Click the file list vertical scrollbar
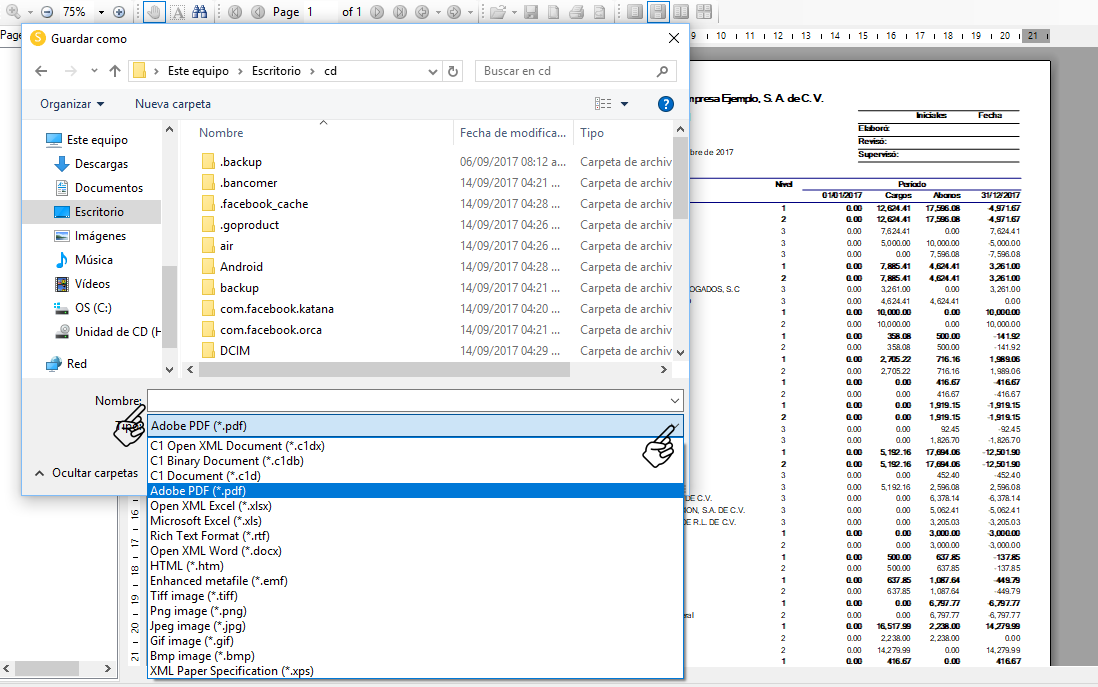Image resolution: width=1098 pixels, height=687 pixels. (681, 260)
